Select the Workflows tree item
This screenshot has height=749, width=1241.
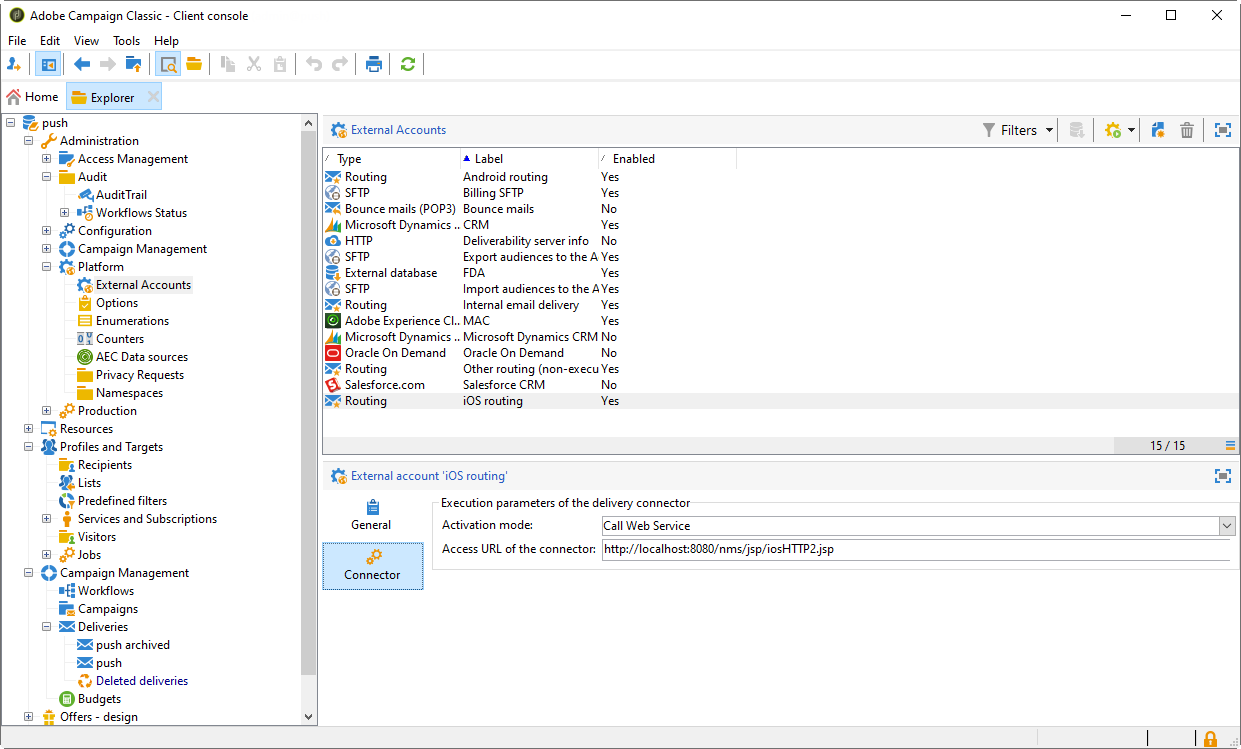coord(106,591)
